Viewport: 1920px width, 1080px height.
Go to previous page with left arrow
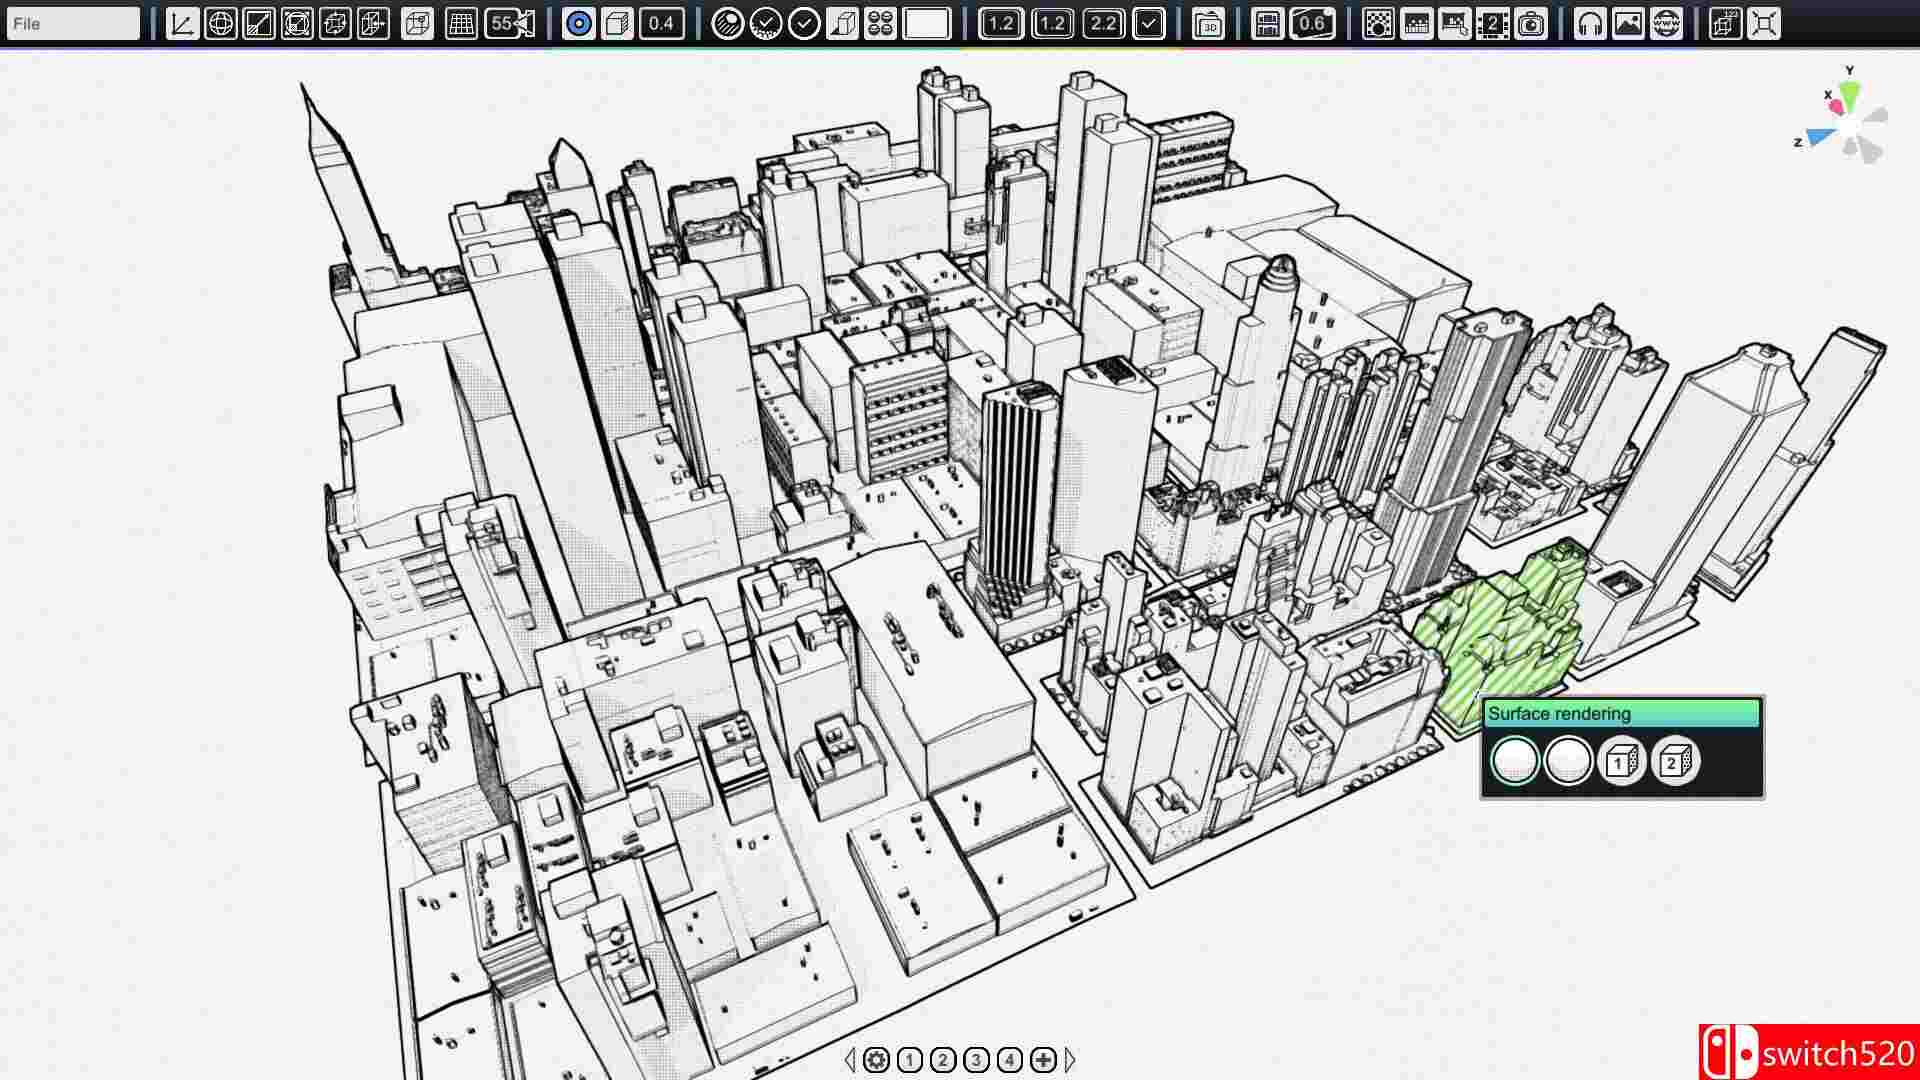point(850,1059)
